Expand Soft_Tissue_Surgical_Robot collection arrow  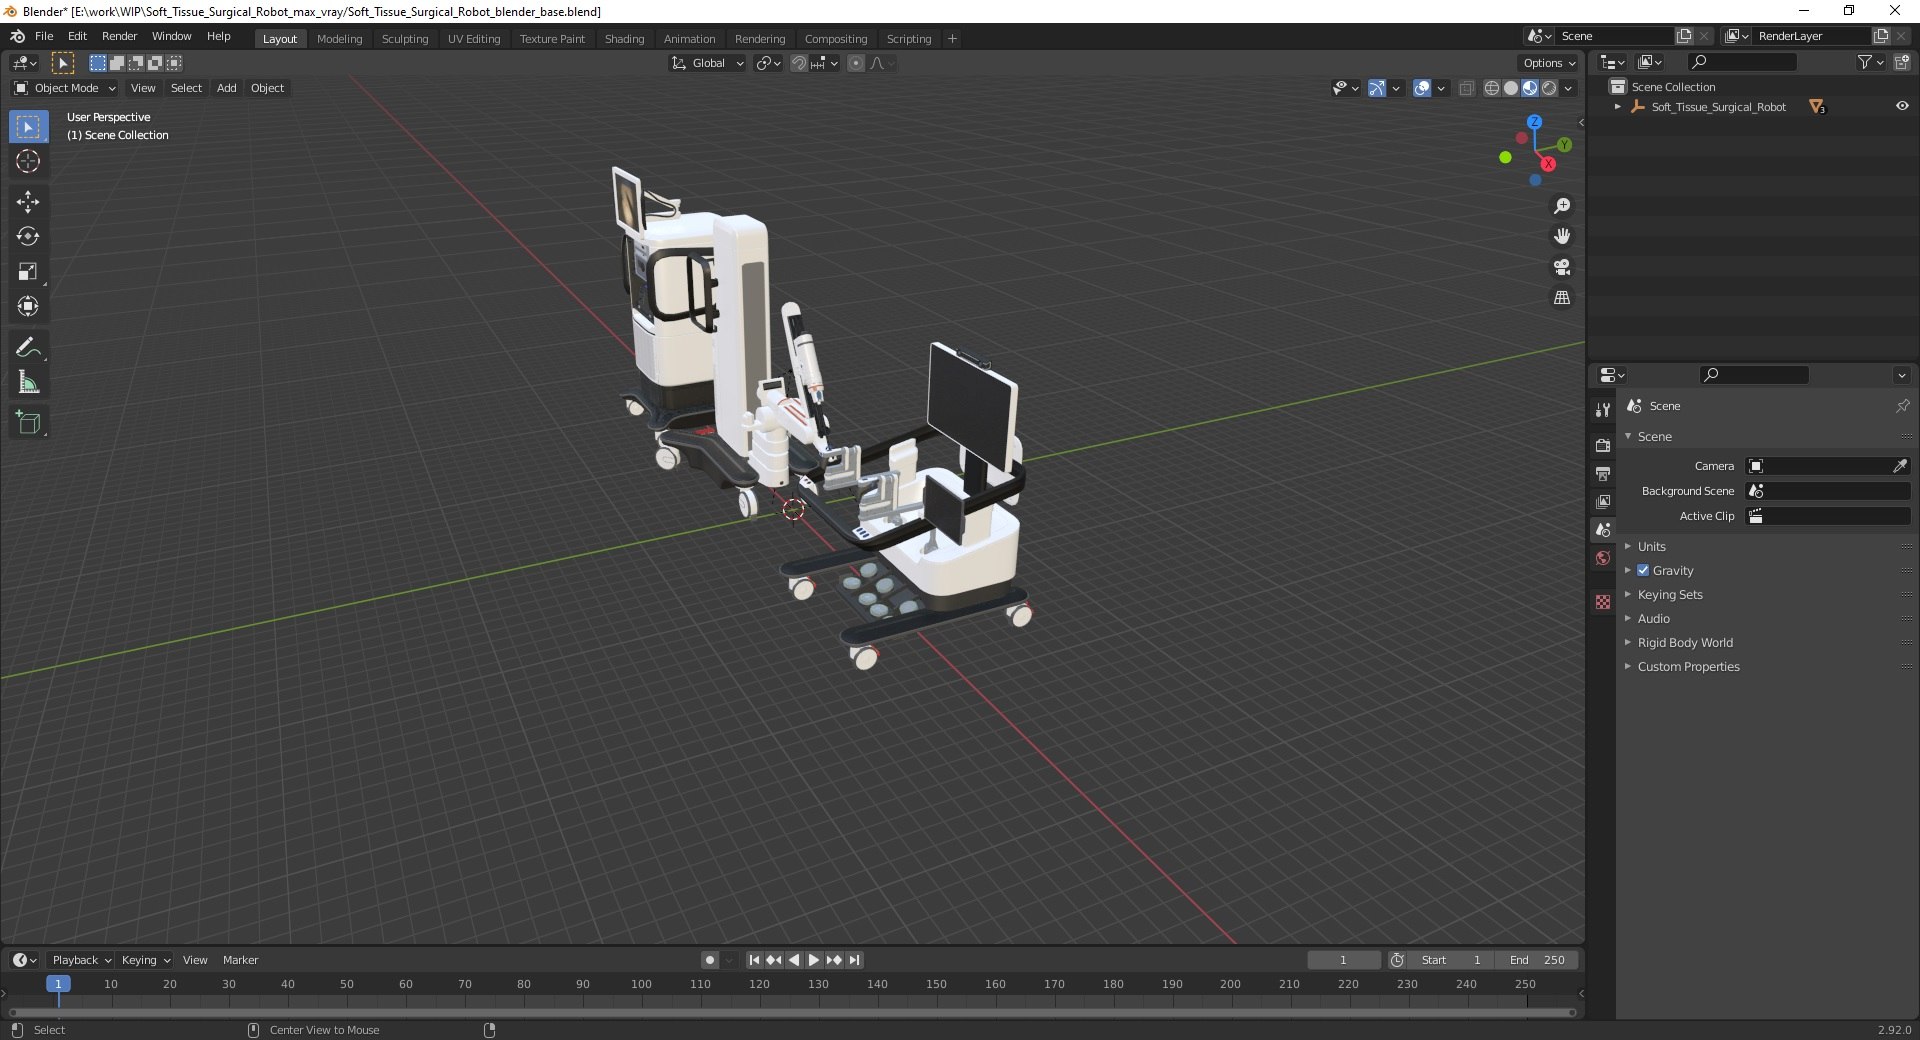pyautogui.click(x=1618, y=106)
